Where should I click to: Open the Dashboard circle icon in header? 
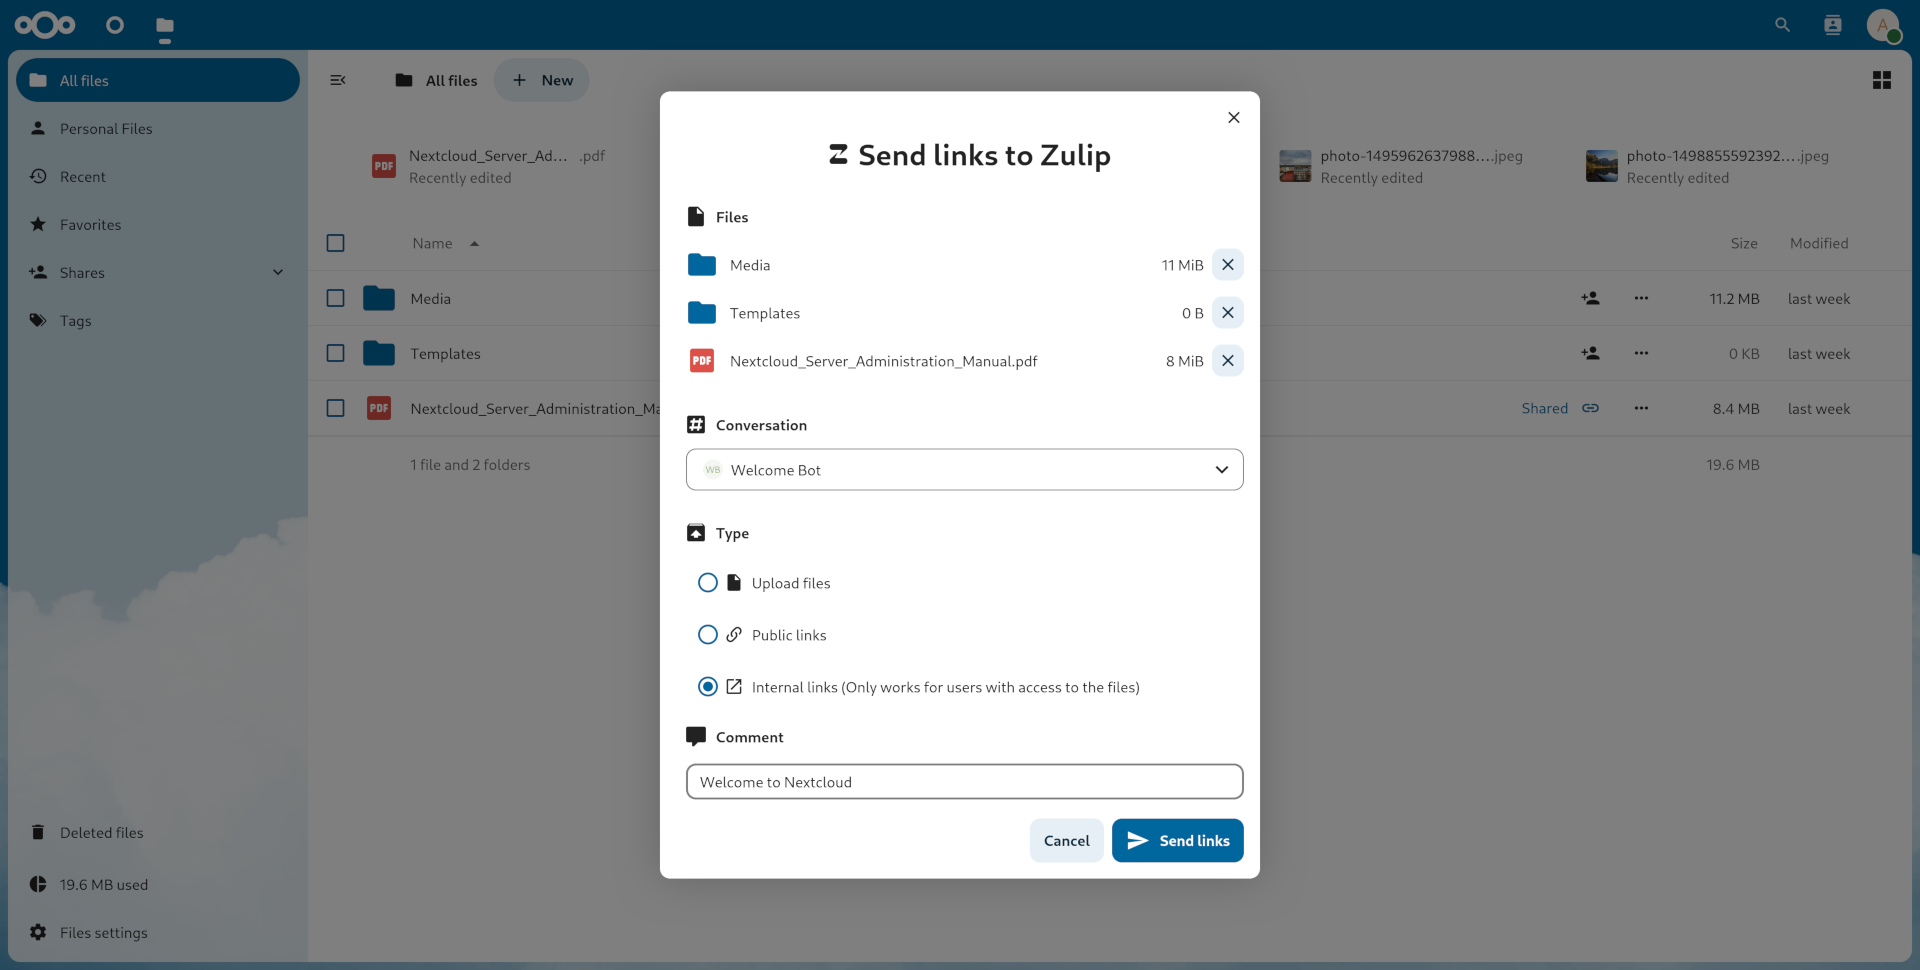[x=115, y=25]
